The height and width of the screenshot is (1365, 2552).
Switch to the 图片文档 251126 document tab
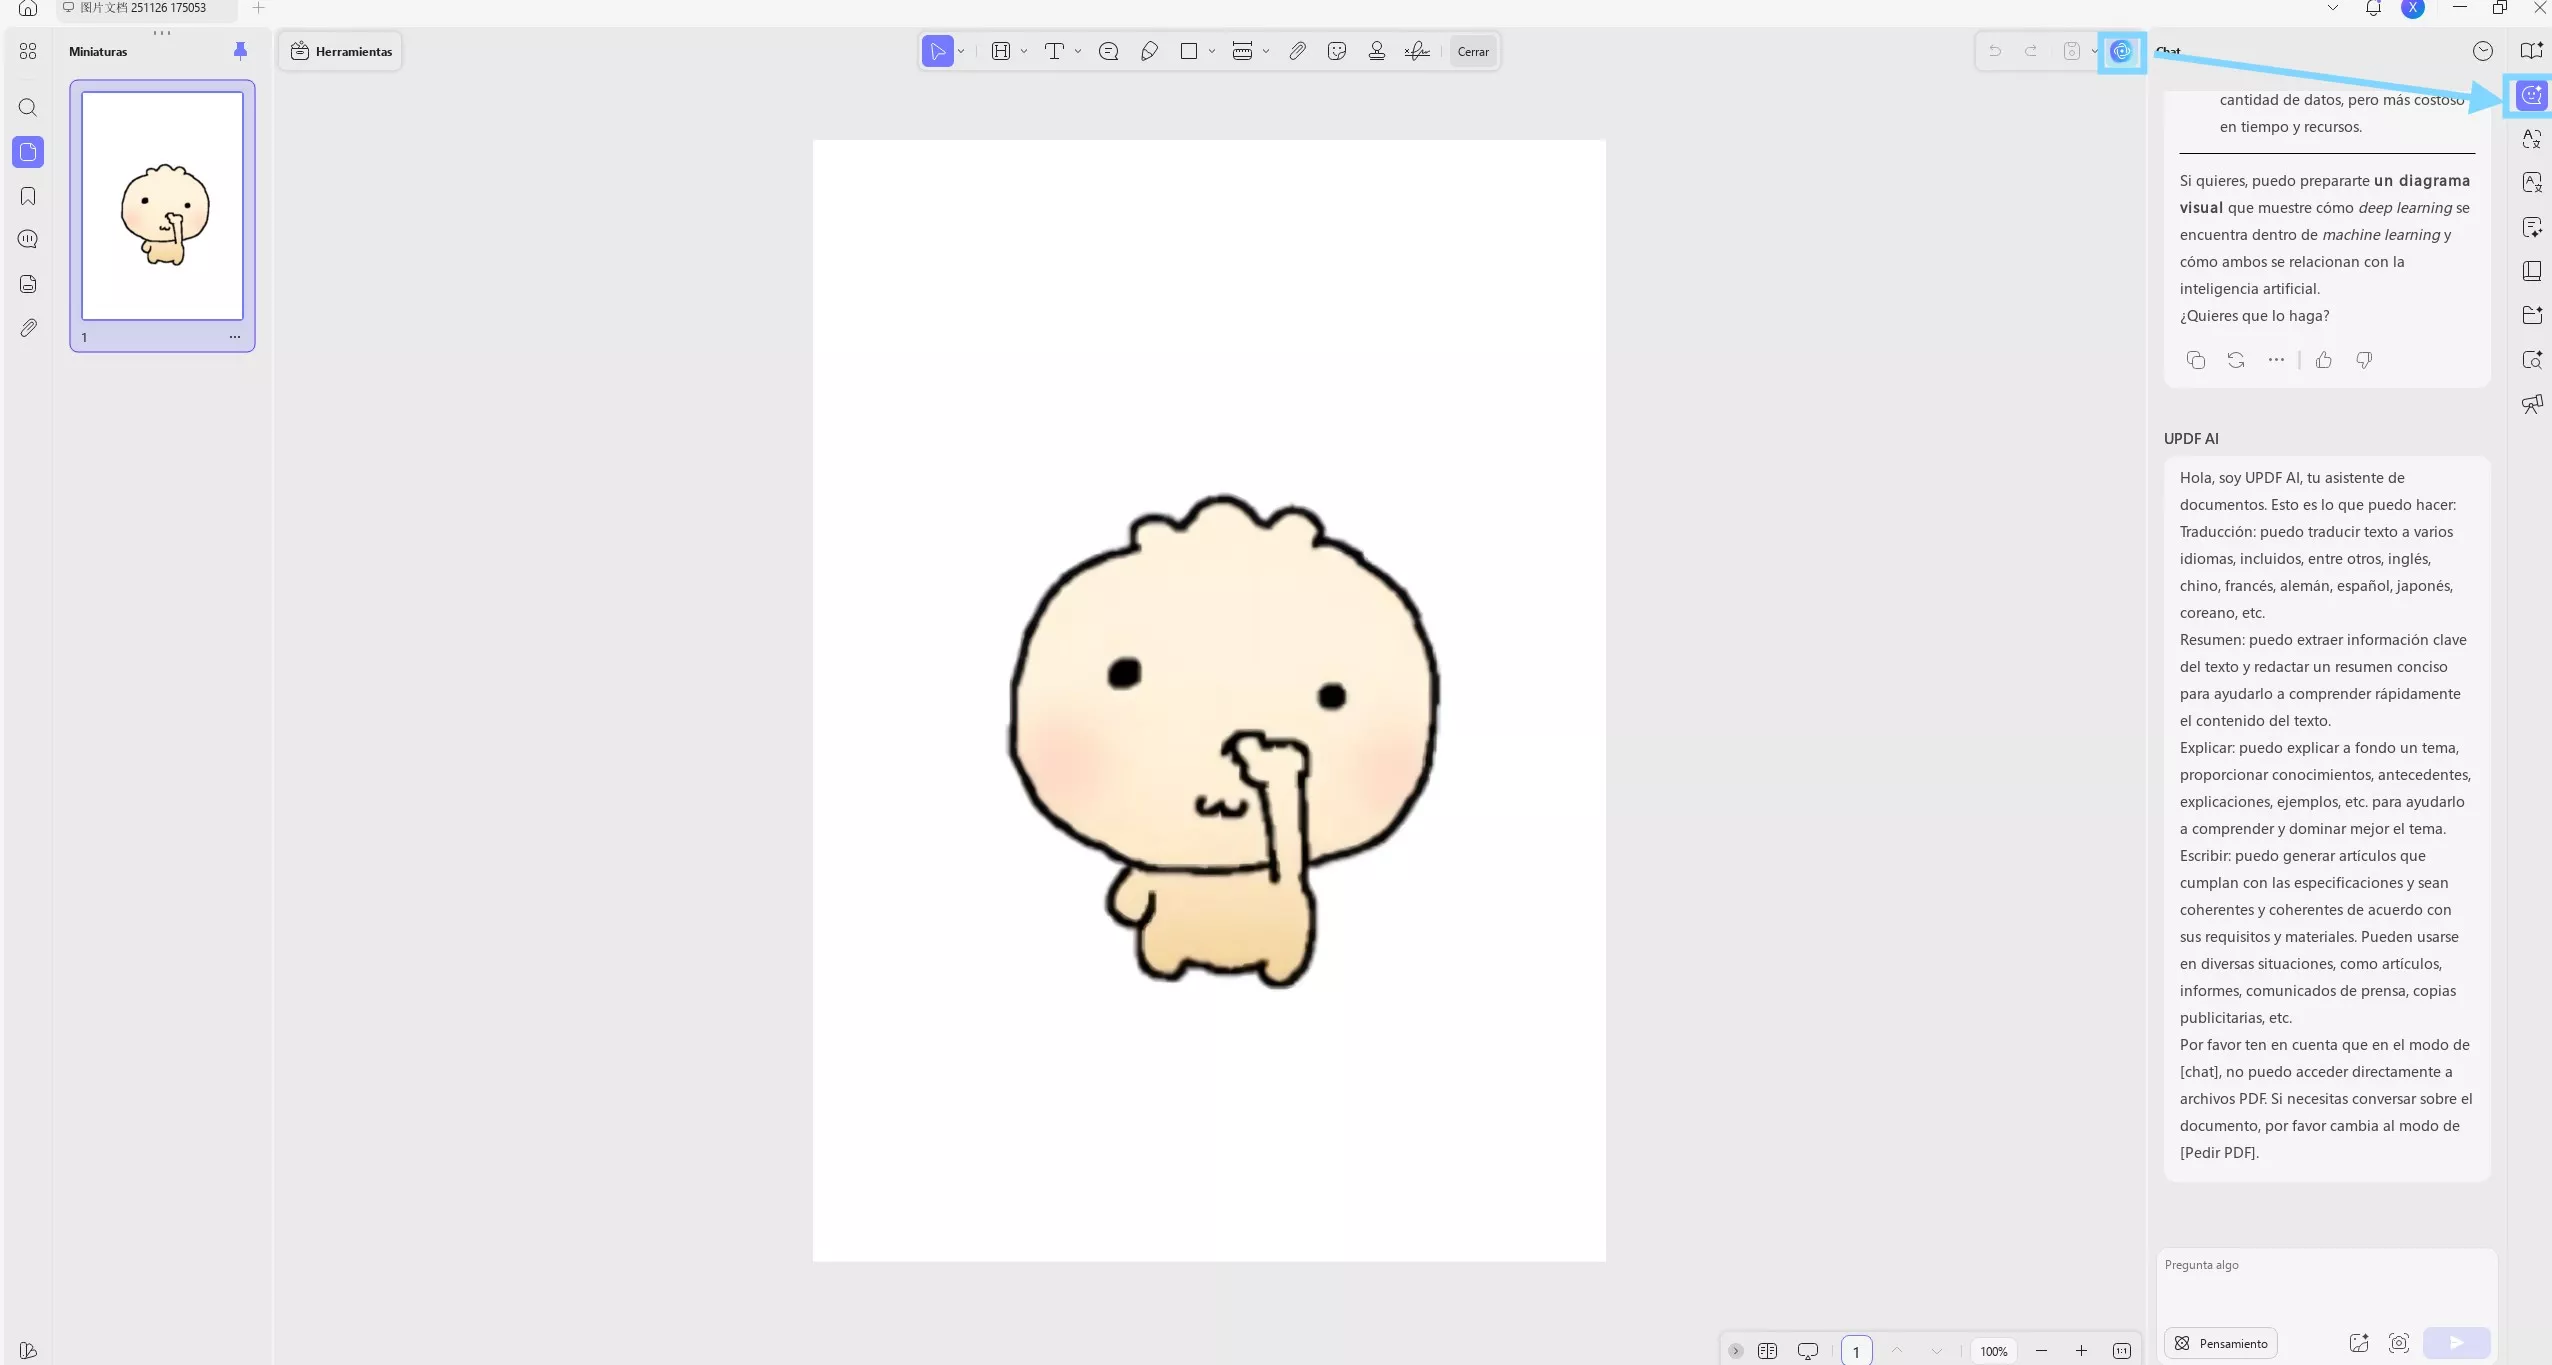pos(143,8)
